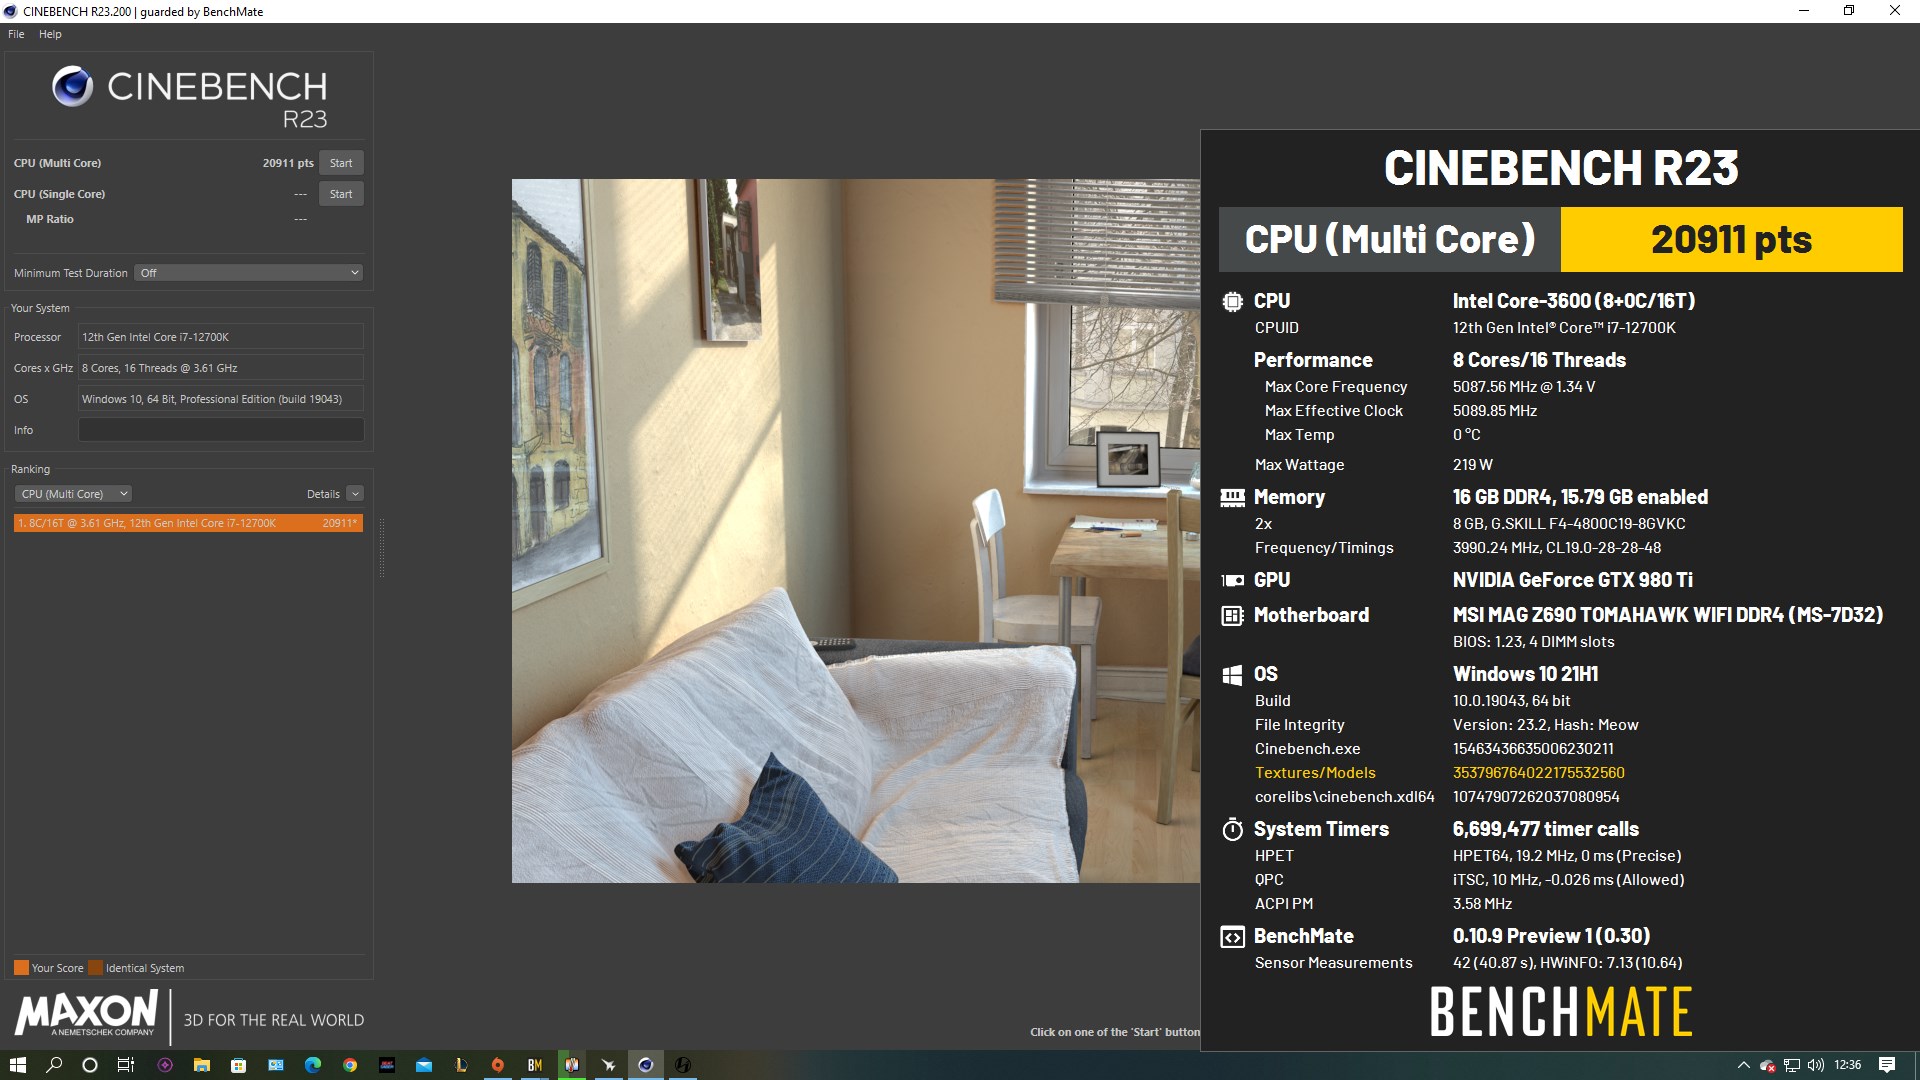The width and height of the screenshot is (1920, 1080).
Task: Click the Your Score orange legend swatch
Action: (21, 968)
